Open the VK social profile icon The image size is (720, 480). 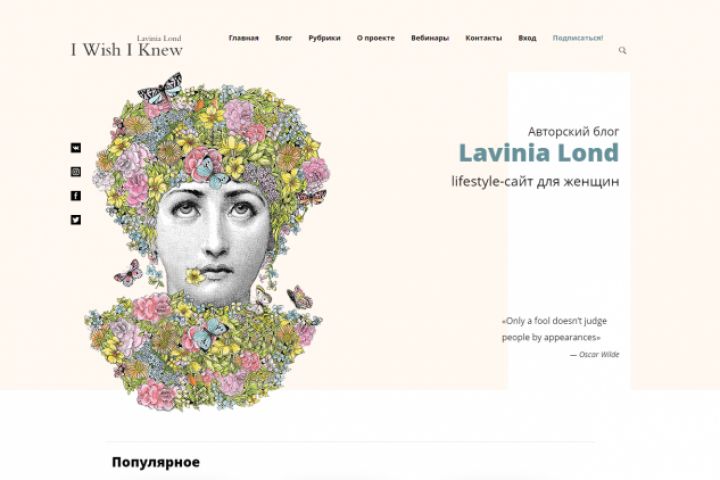[x=76, y=147]
